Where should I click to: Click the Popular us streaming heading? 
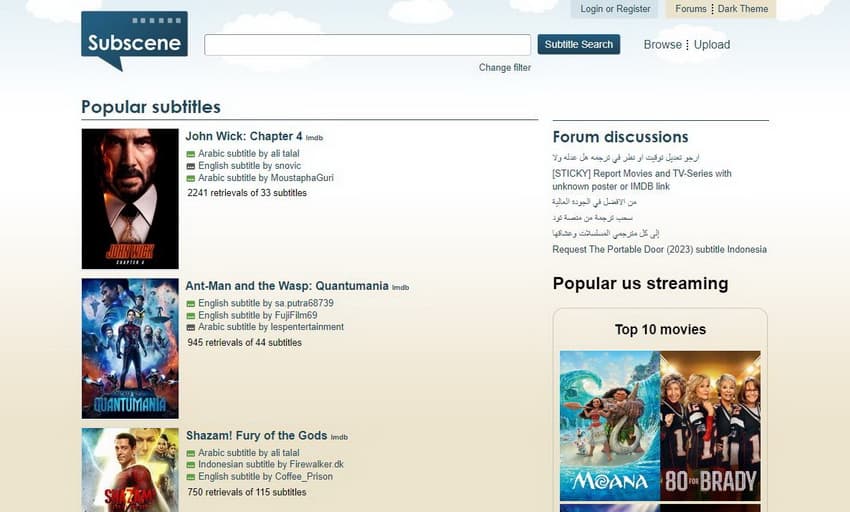(x=640, y=283)
